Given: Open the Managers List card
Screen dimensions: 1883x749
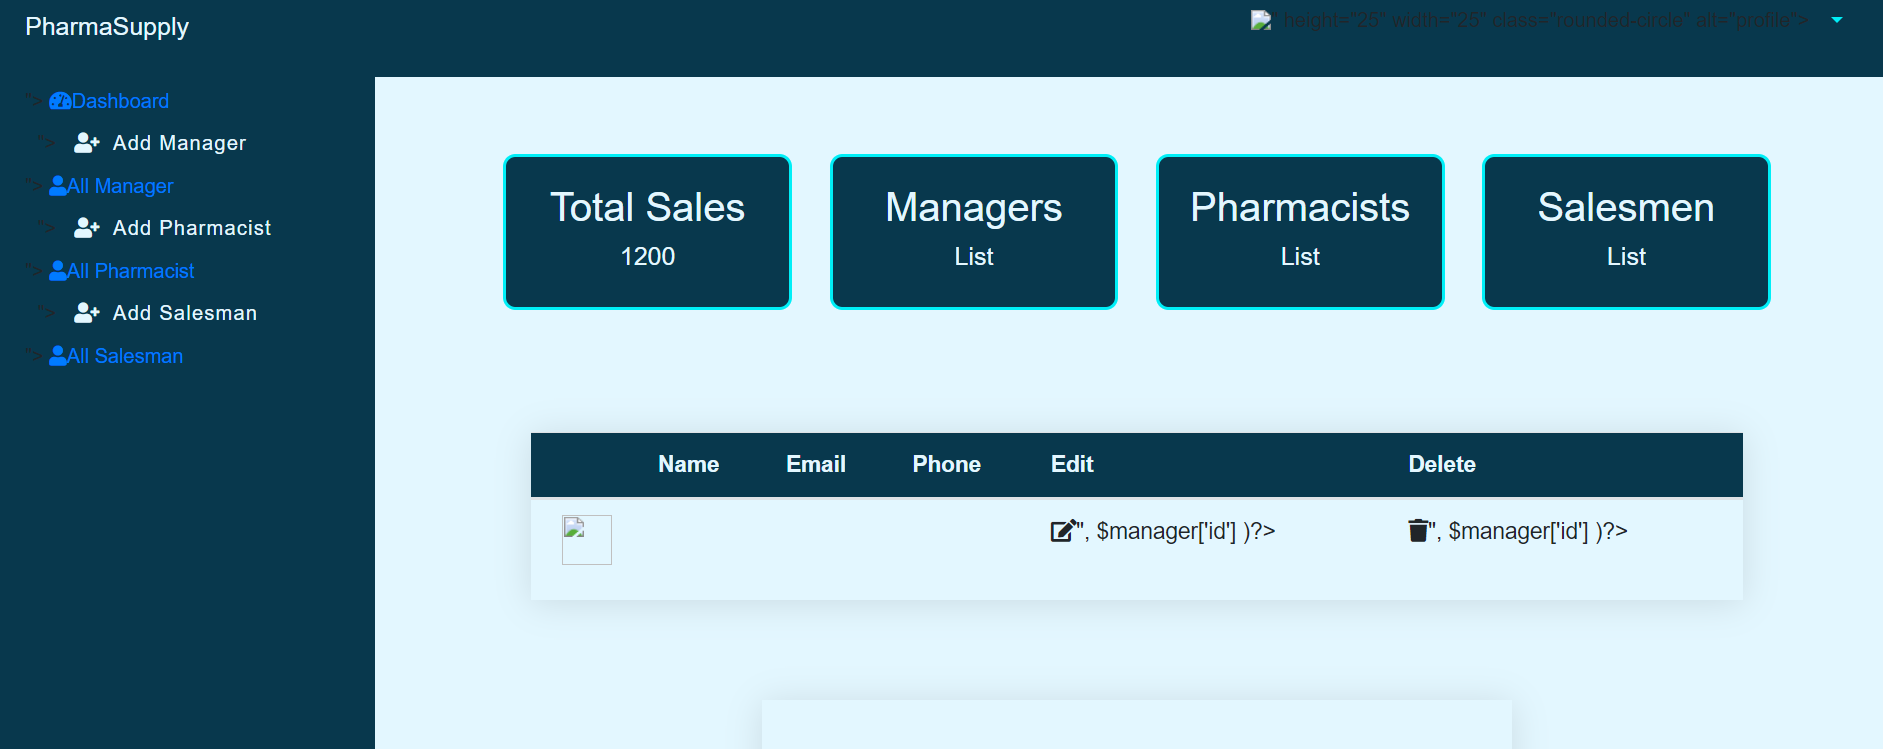Looking at the screenshot, I should click(974, 232).
